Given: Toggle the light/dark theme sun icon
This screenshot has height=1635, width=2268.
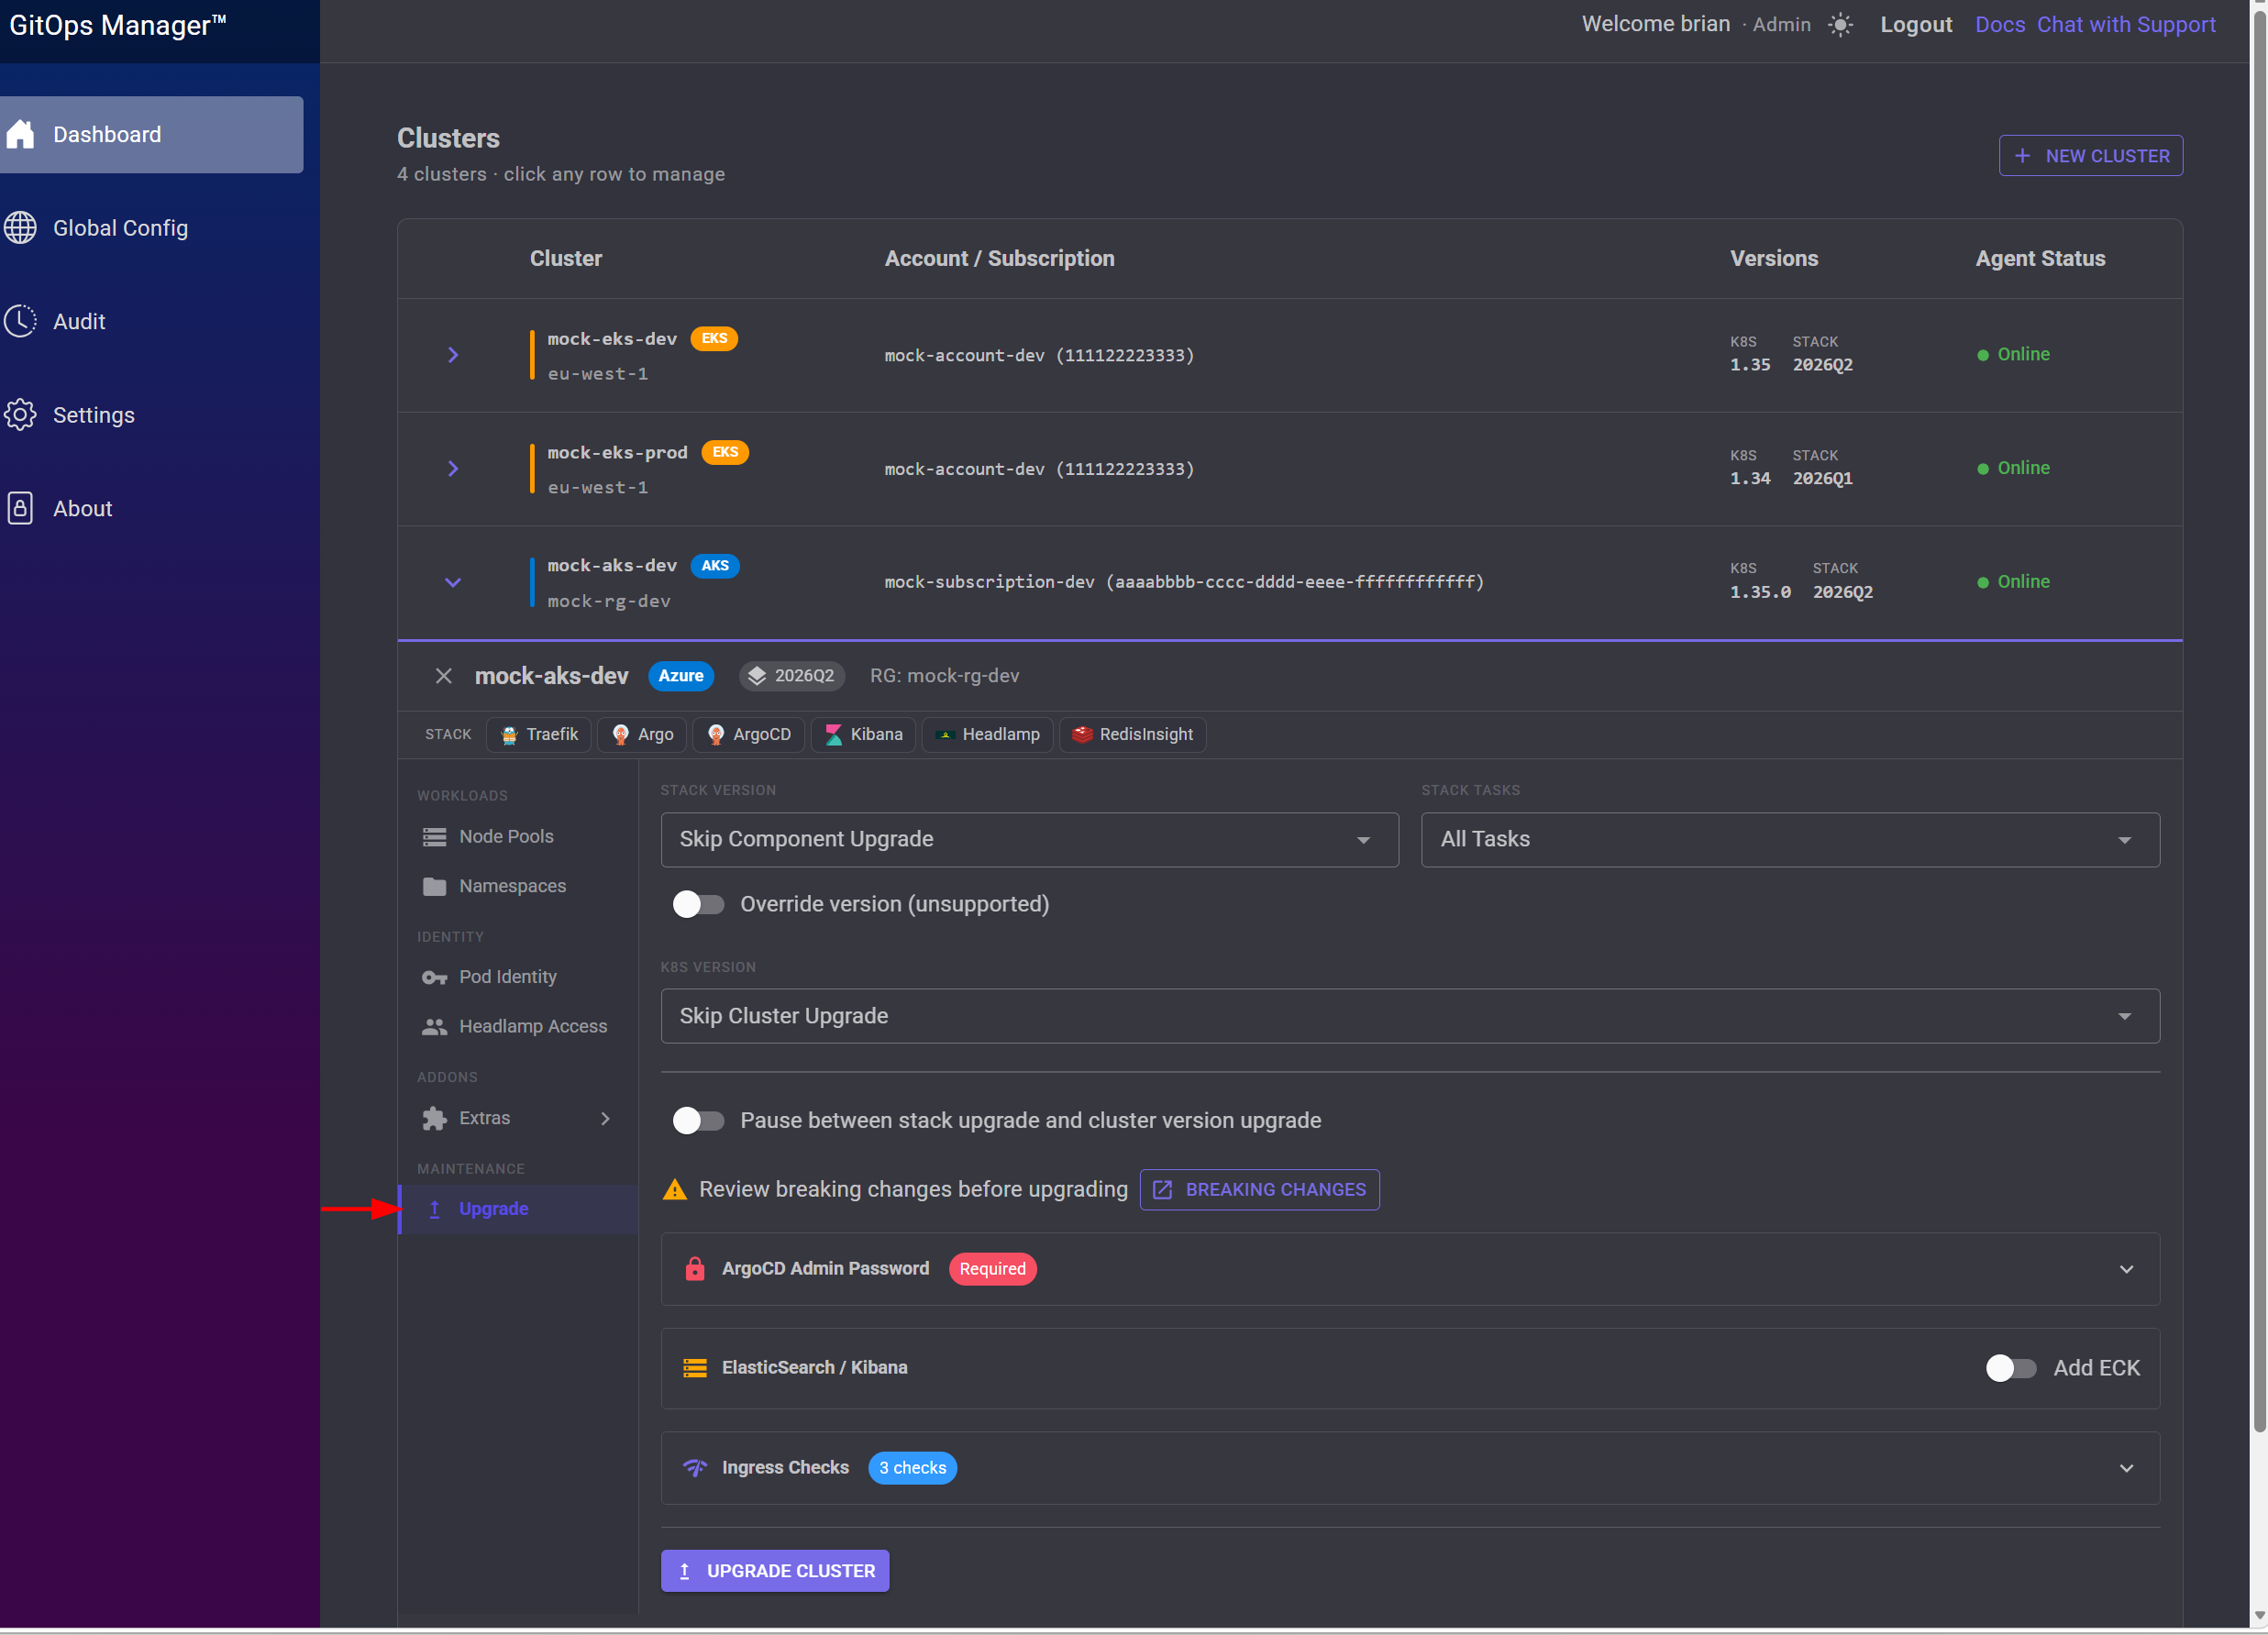Looking at the screenshot, I should pos(1840,25).
